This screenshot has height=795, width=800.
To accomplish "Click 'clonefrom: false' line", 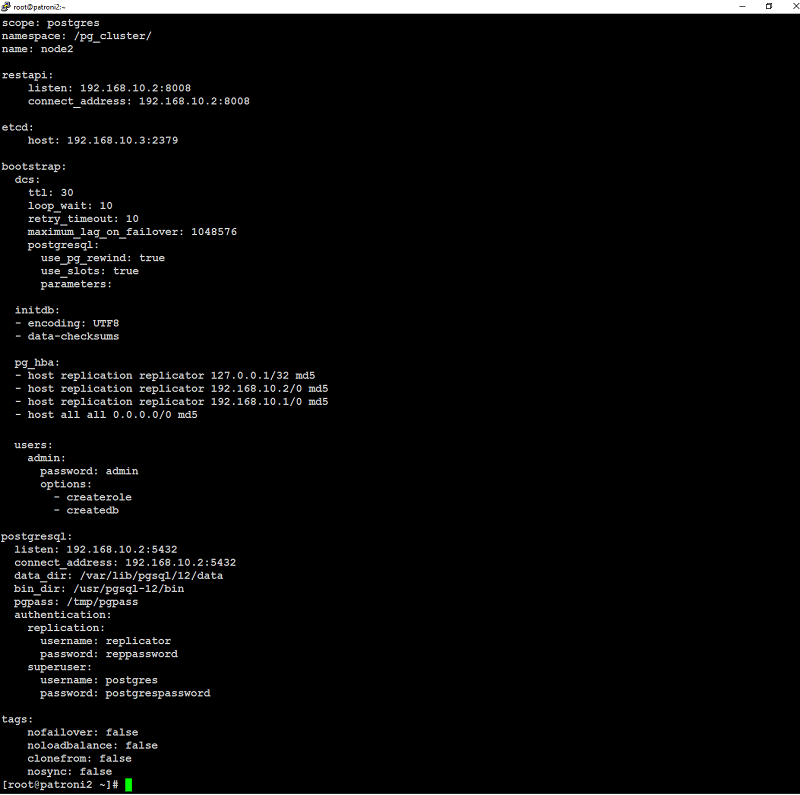I will coord(80,759).
